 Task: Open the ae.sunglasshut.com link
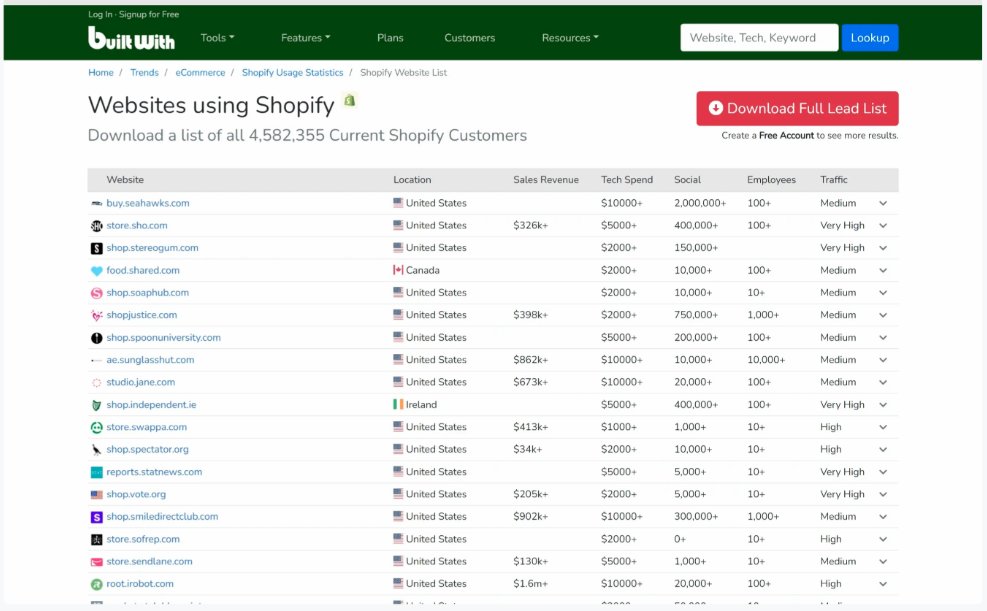150,360
